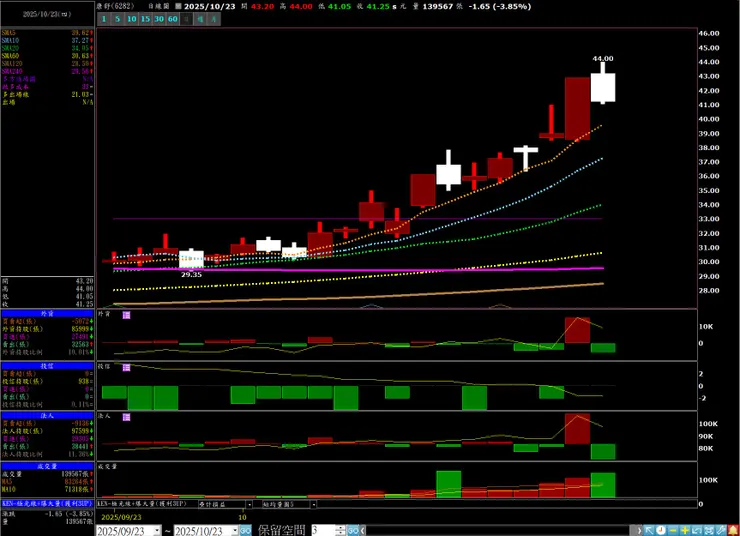The width and height of the screenshot is (740, 536).
Task: Click the diagonal arrow cursor icon
Action: coord(648,530)
